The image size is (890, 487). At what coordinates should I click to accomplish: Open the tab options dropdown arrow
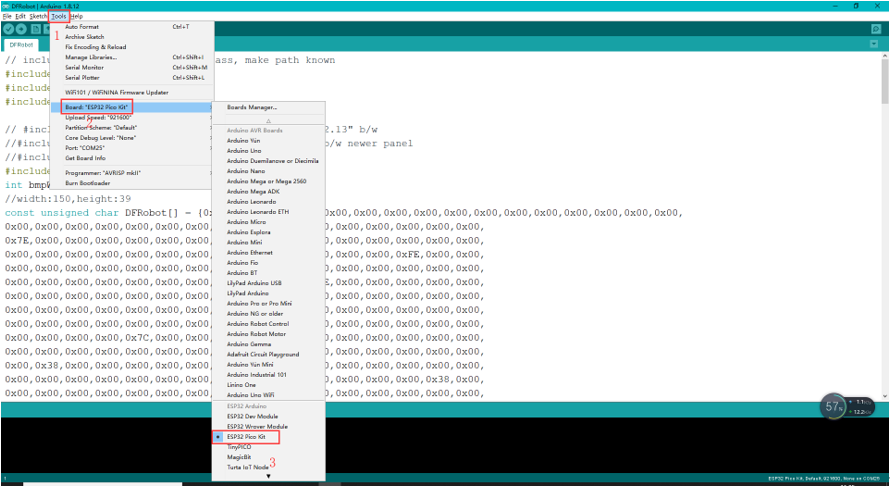[x=876, y=45]
